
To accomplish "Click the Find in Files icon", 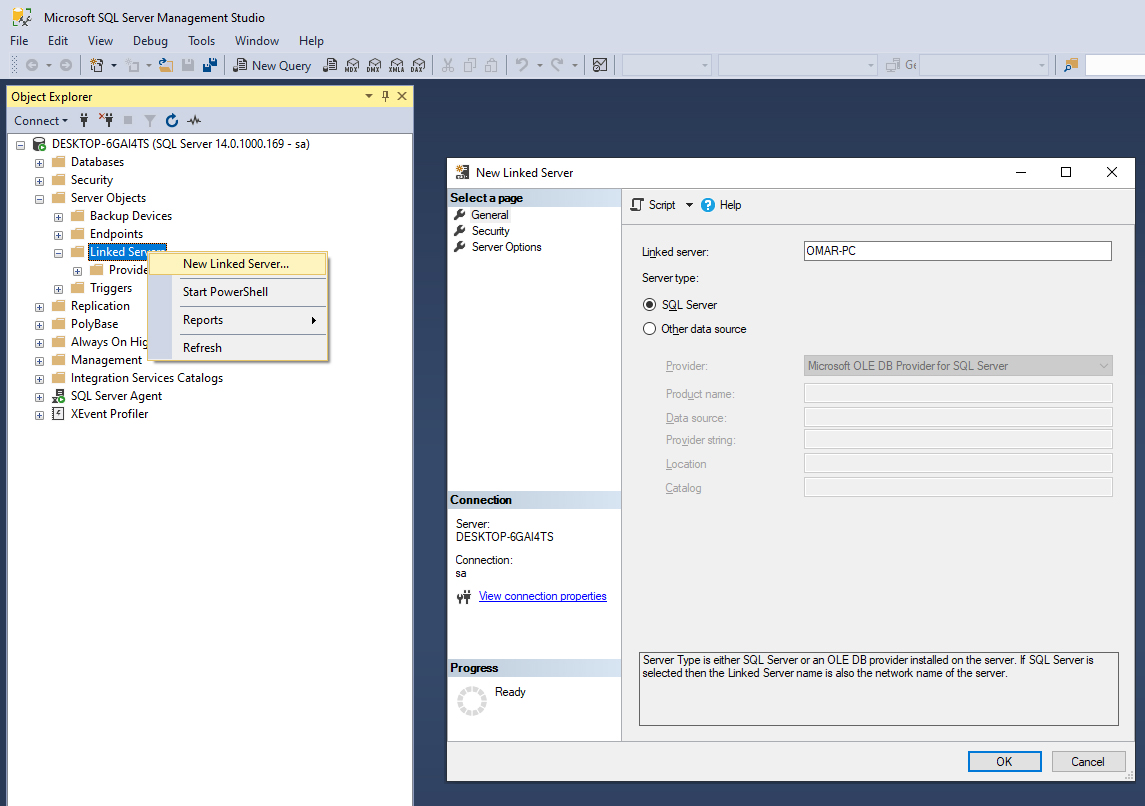I will [1071, 66].
